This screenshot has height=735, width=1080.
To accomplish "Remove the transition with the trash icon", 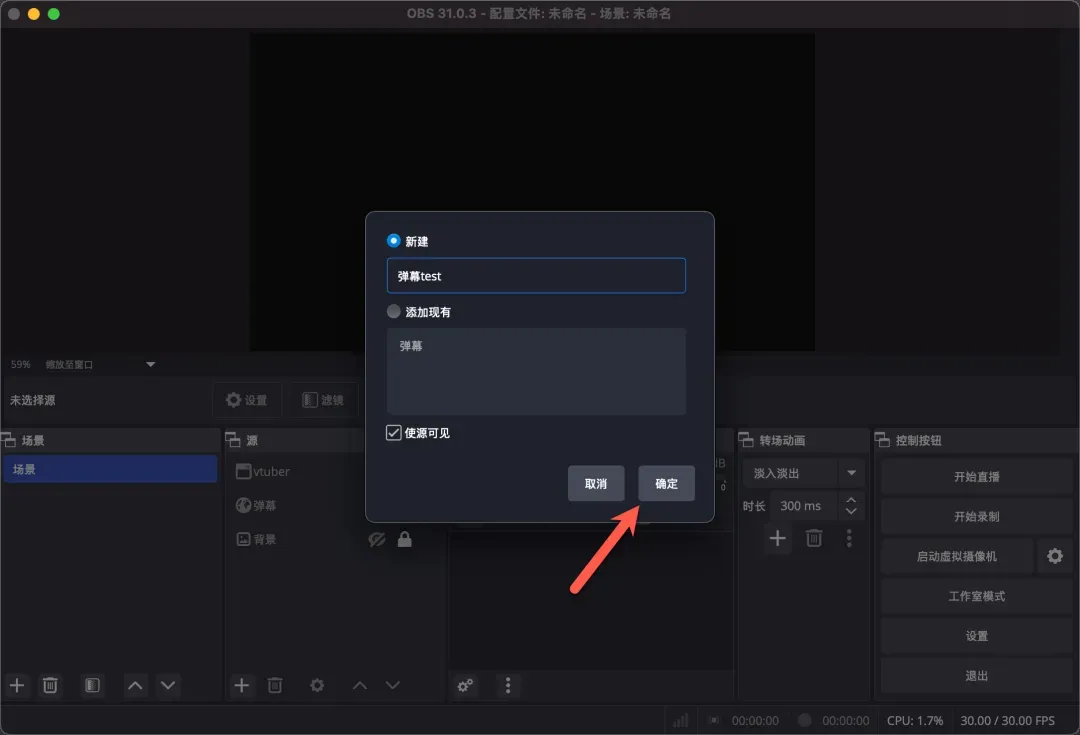I will coord(814,538).
